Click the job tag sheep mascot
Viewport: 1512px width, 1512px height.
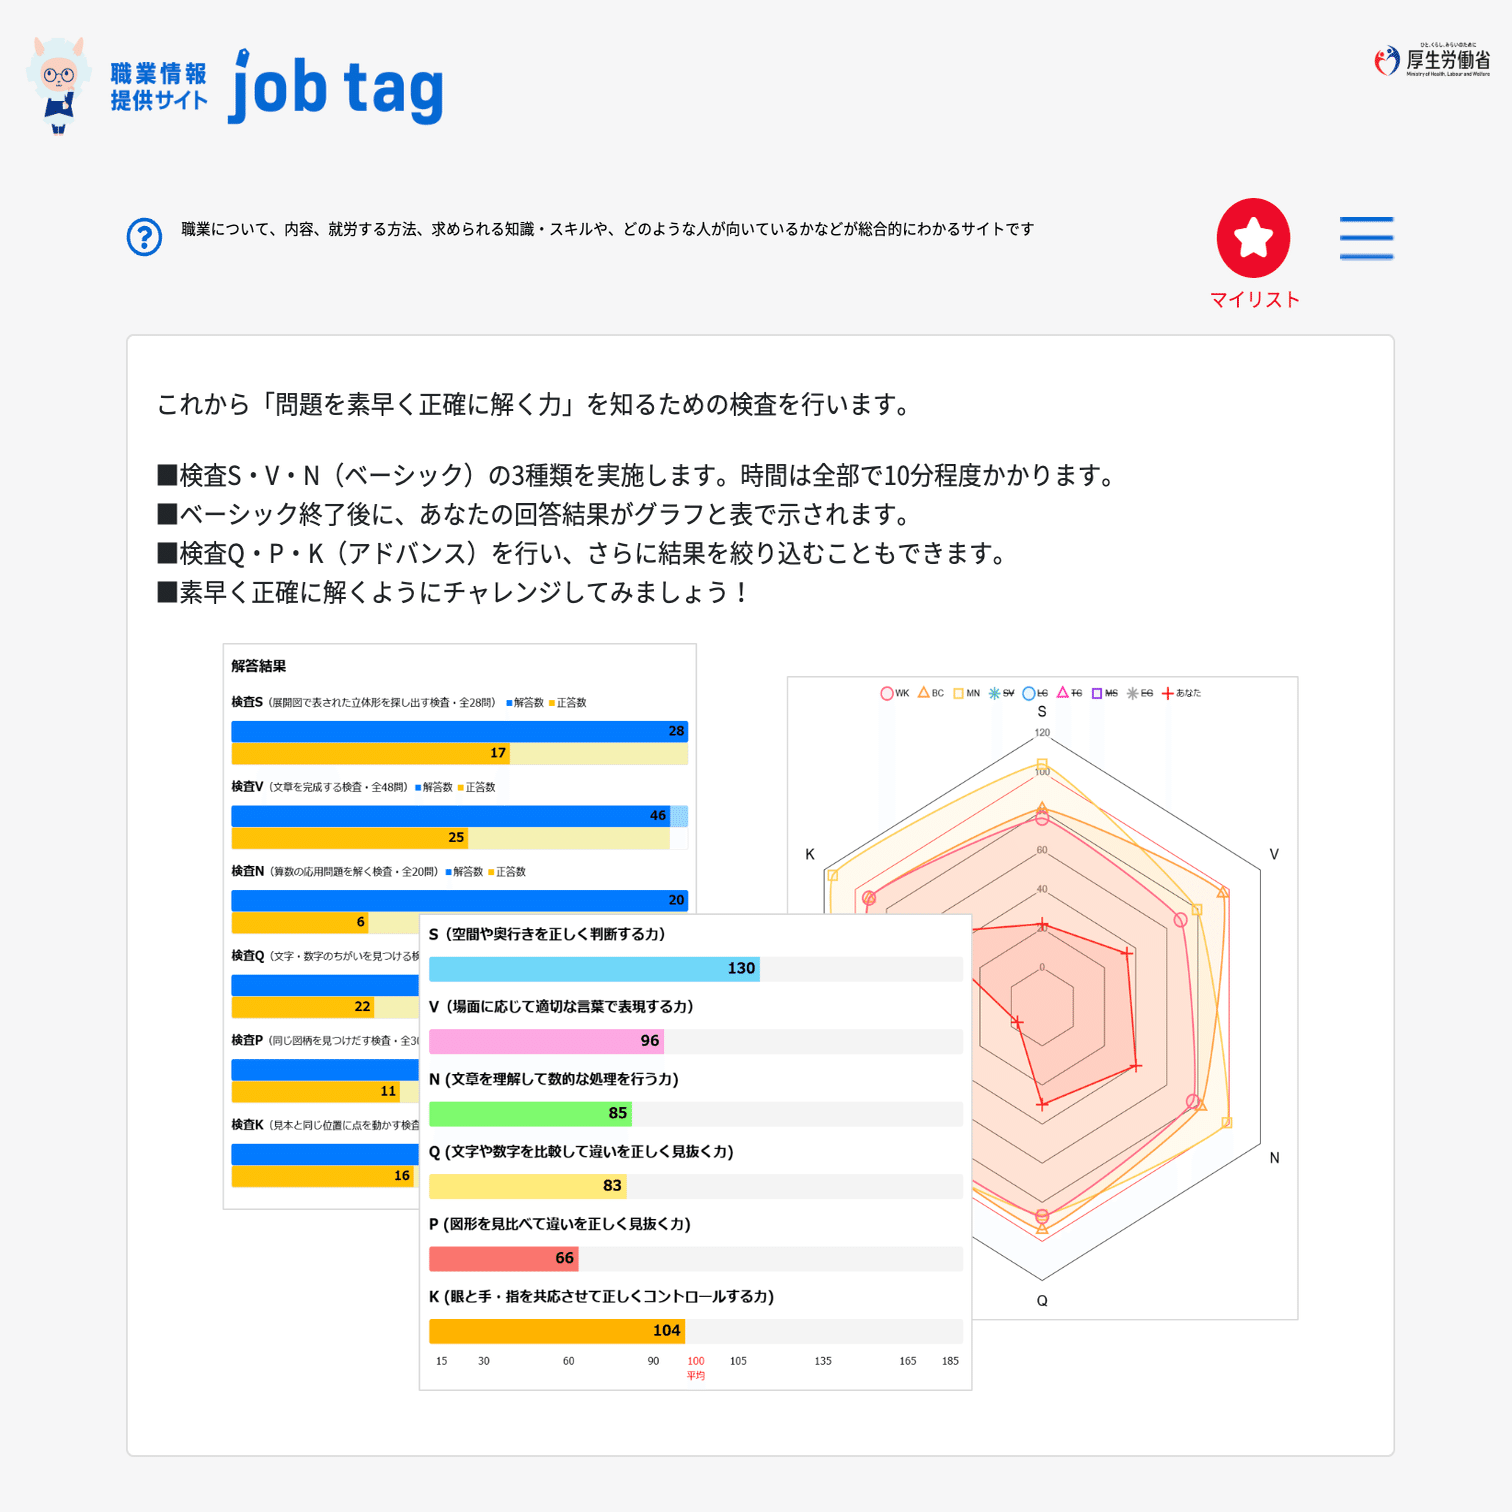pyautogui.click(x=59, y=84)
